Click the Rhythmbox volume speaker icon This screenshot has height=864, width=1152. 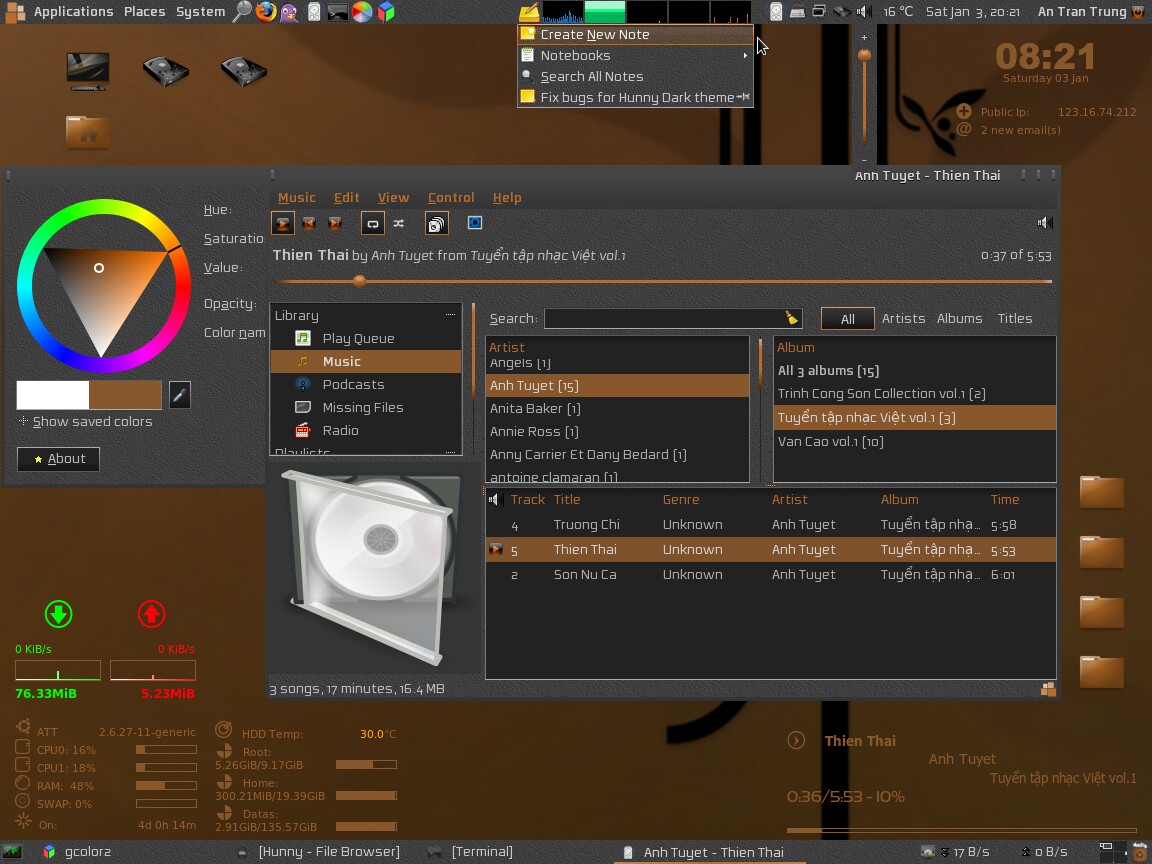point(1045,223)
